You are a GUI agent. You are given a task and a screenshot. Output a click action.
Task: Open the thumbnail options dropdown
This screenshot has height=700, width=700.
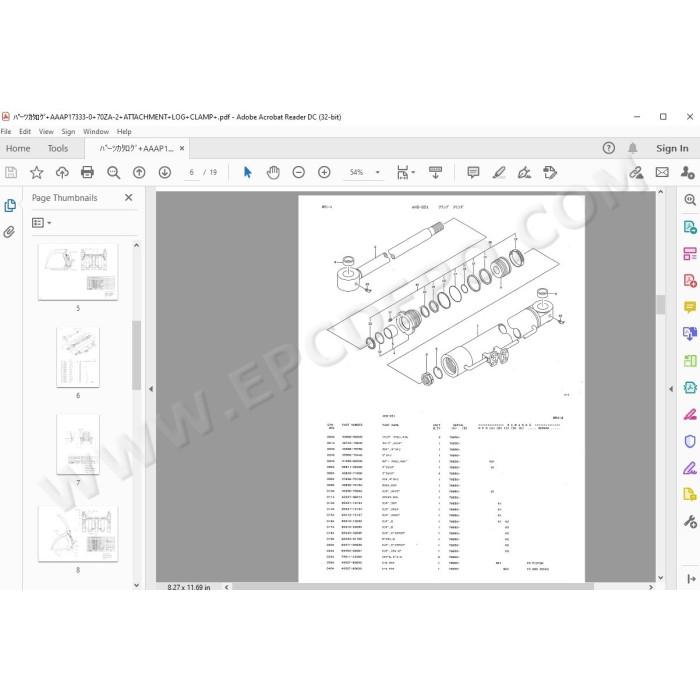point(42,222)
